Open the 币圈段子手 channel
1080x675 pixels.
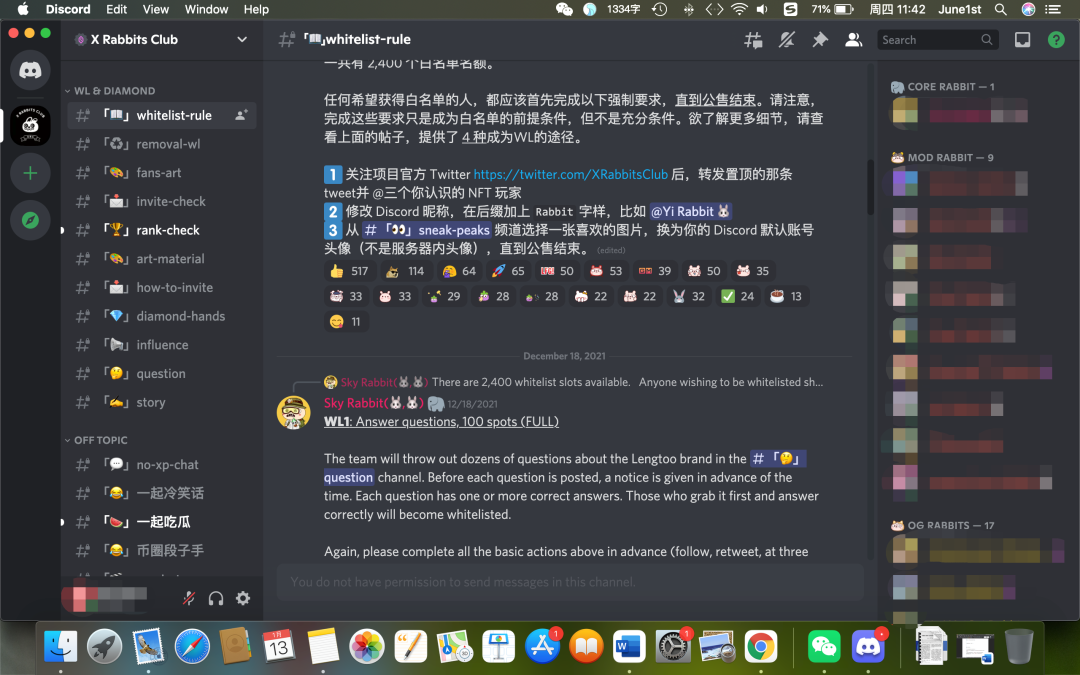click(162, 551)
